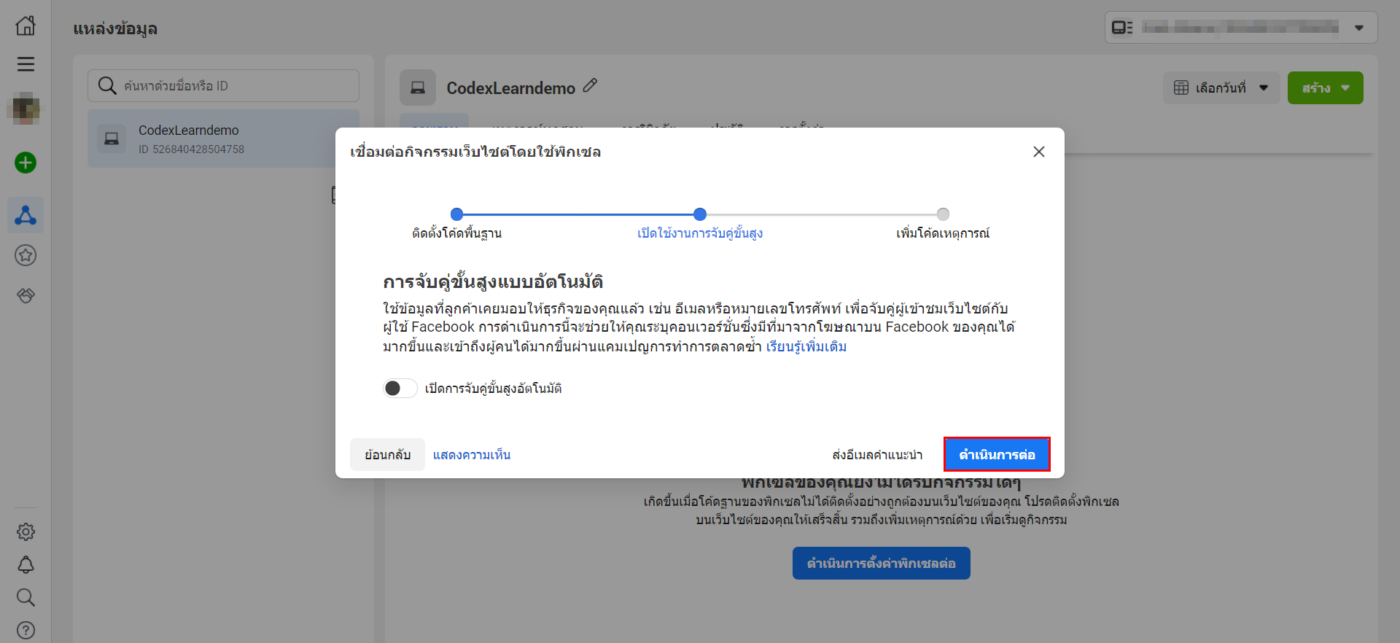
Task: Open Settings gear in sidebar
Action: pyautogui.click(x=26, y=532)
